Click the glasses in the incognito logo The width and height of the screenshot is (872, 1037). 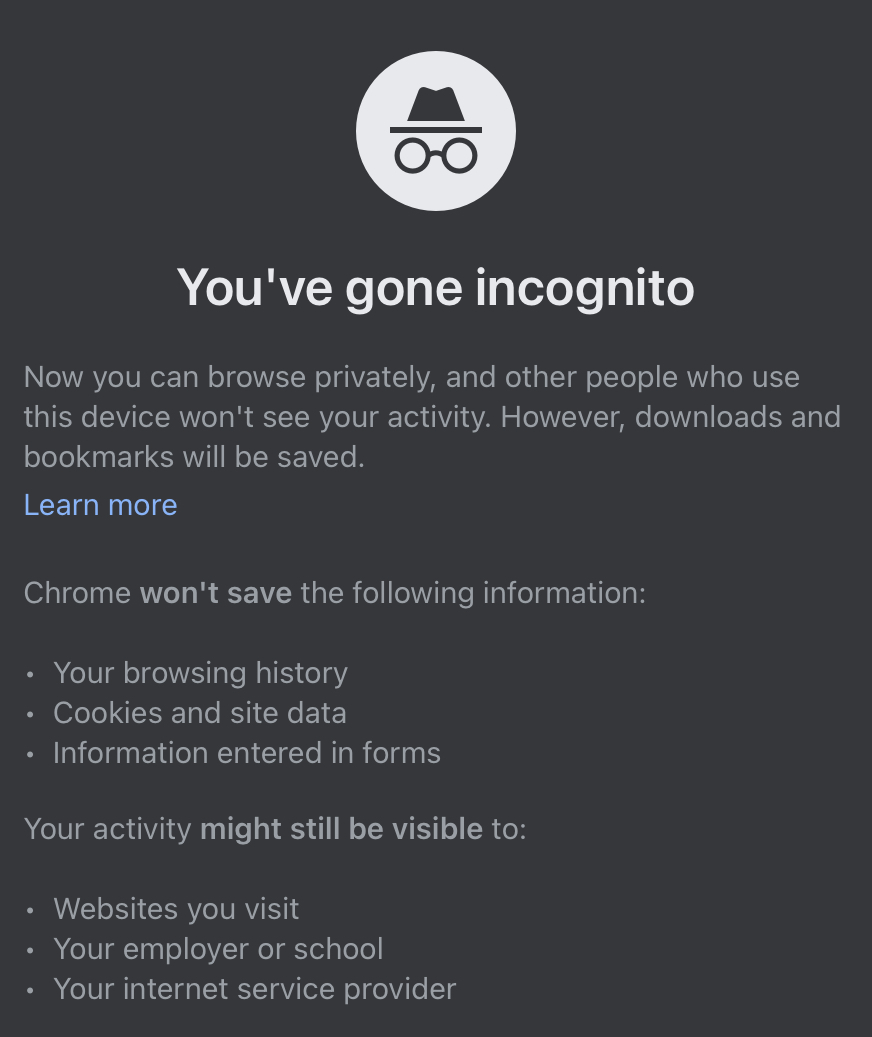[436, 155]
